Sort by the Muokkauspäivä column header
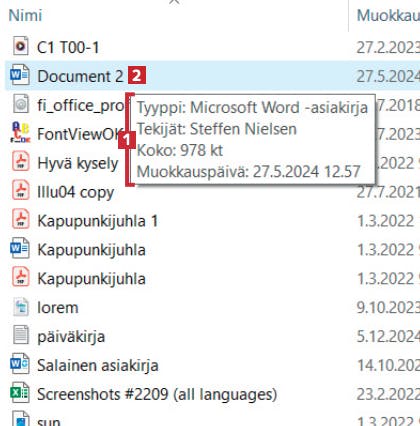The image size is (420, 426). tap(388, 16)
